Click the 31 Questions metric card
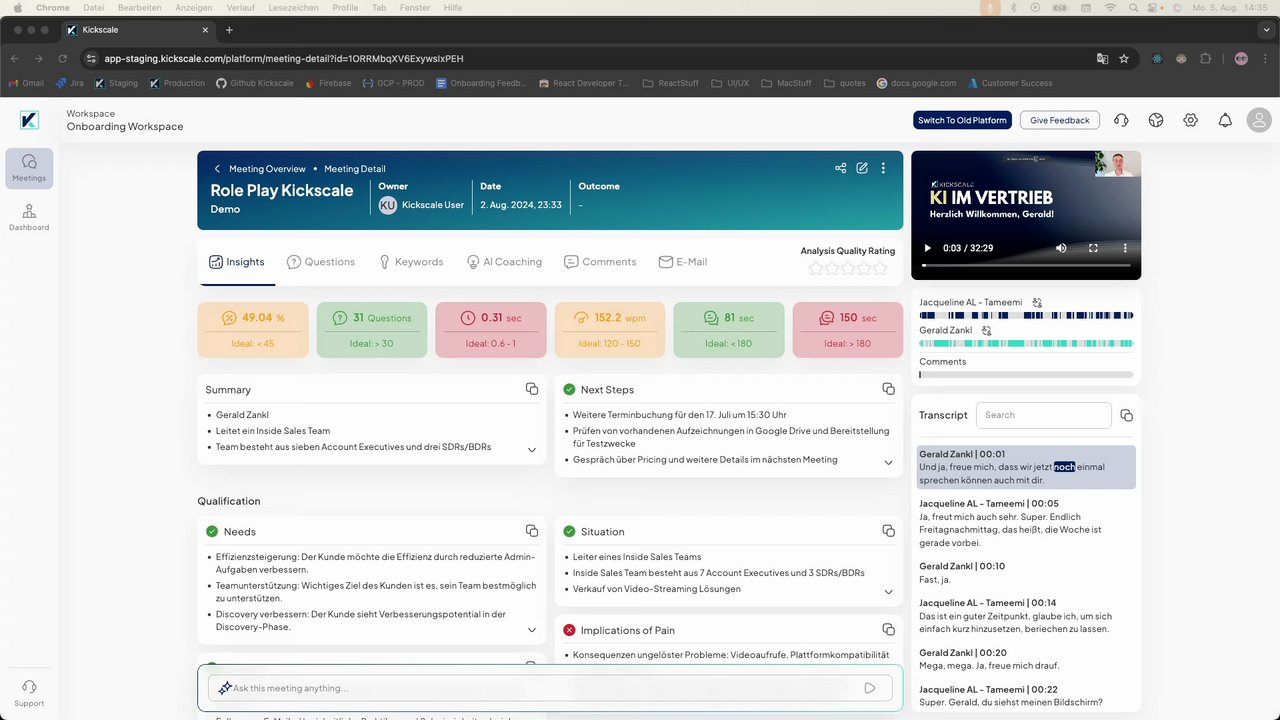The height and width of the screenshot is (720, 1280). (372, 330)
